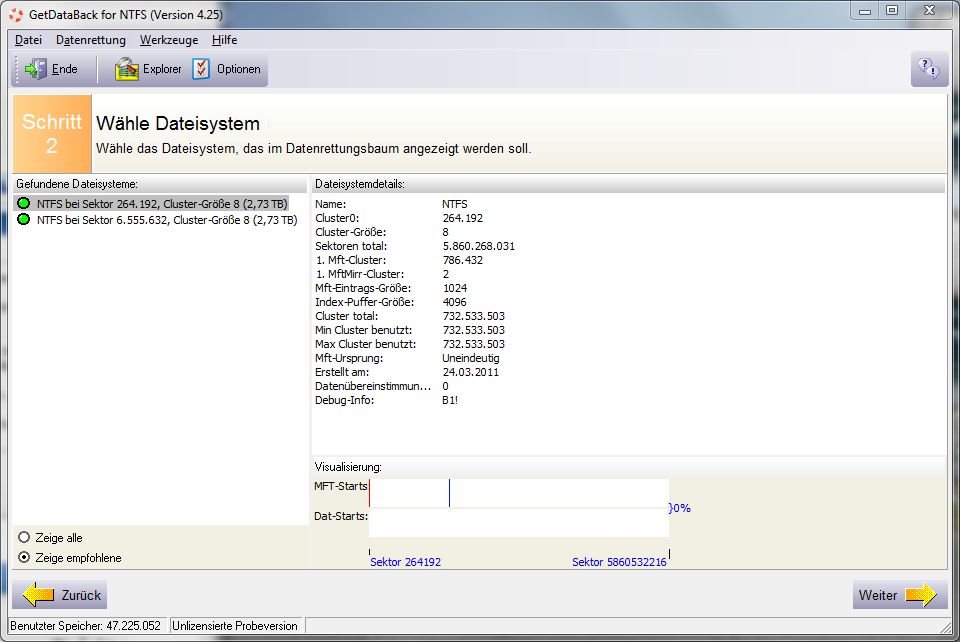Click the Dat-Starts visualization bar

point(519,523)
